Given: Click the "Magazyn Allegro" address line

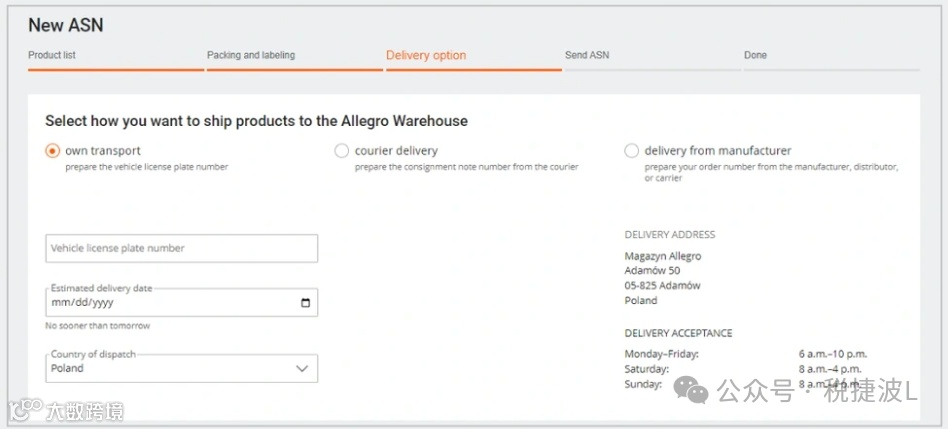Looking at the screenshot, I should [663, 256].
